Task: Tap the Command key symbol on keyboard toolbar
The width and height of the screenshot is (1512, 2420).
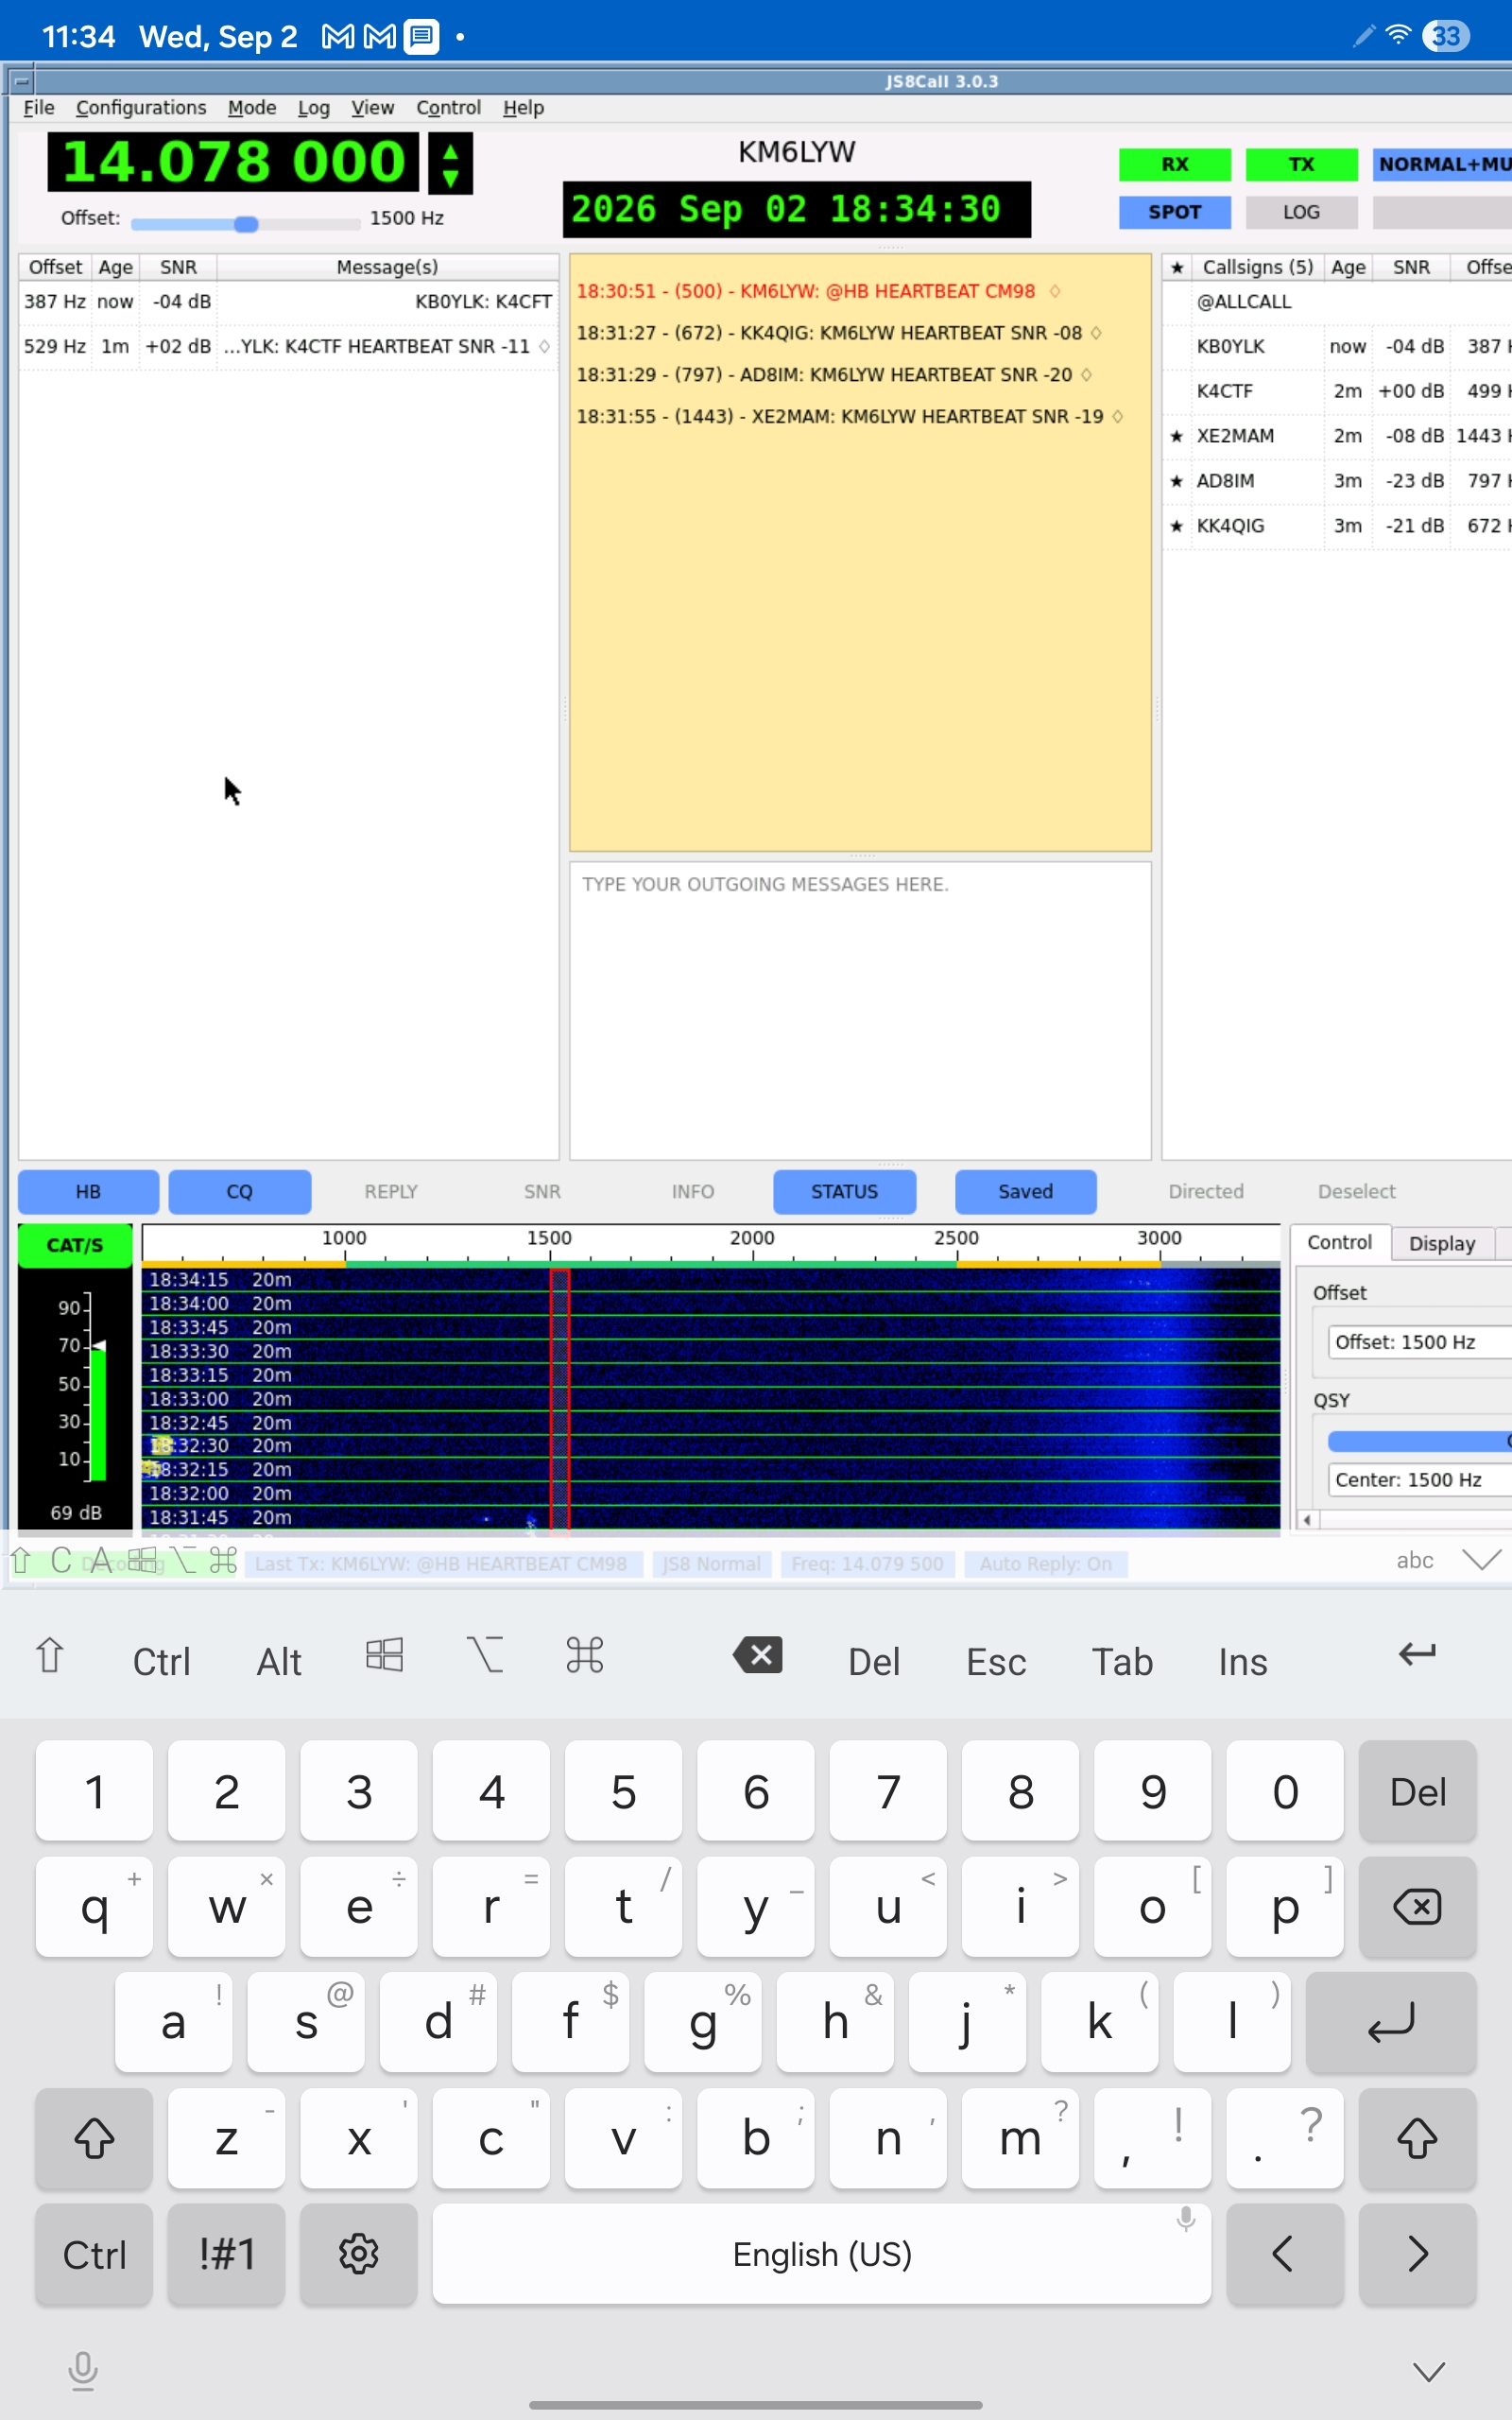Action: click(584, 1655)
